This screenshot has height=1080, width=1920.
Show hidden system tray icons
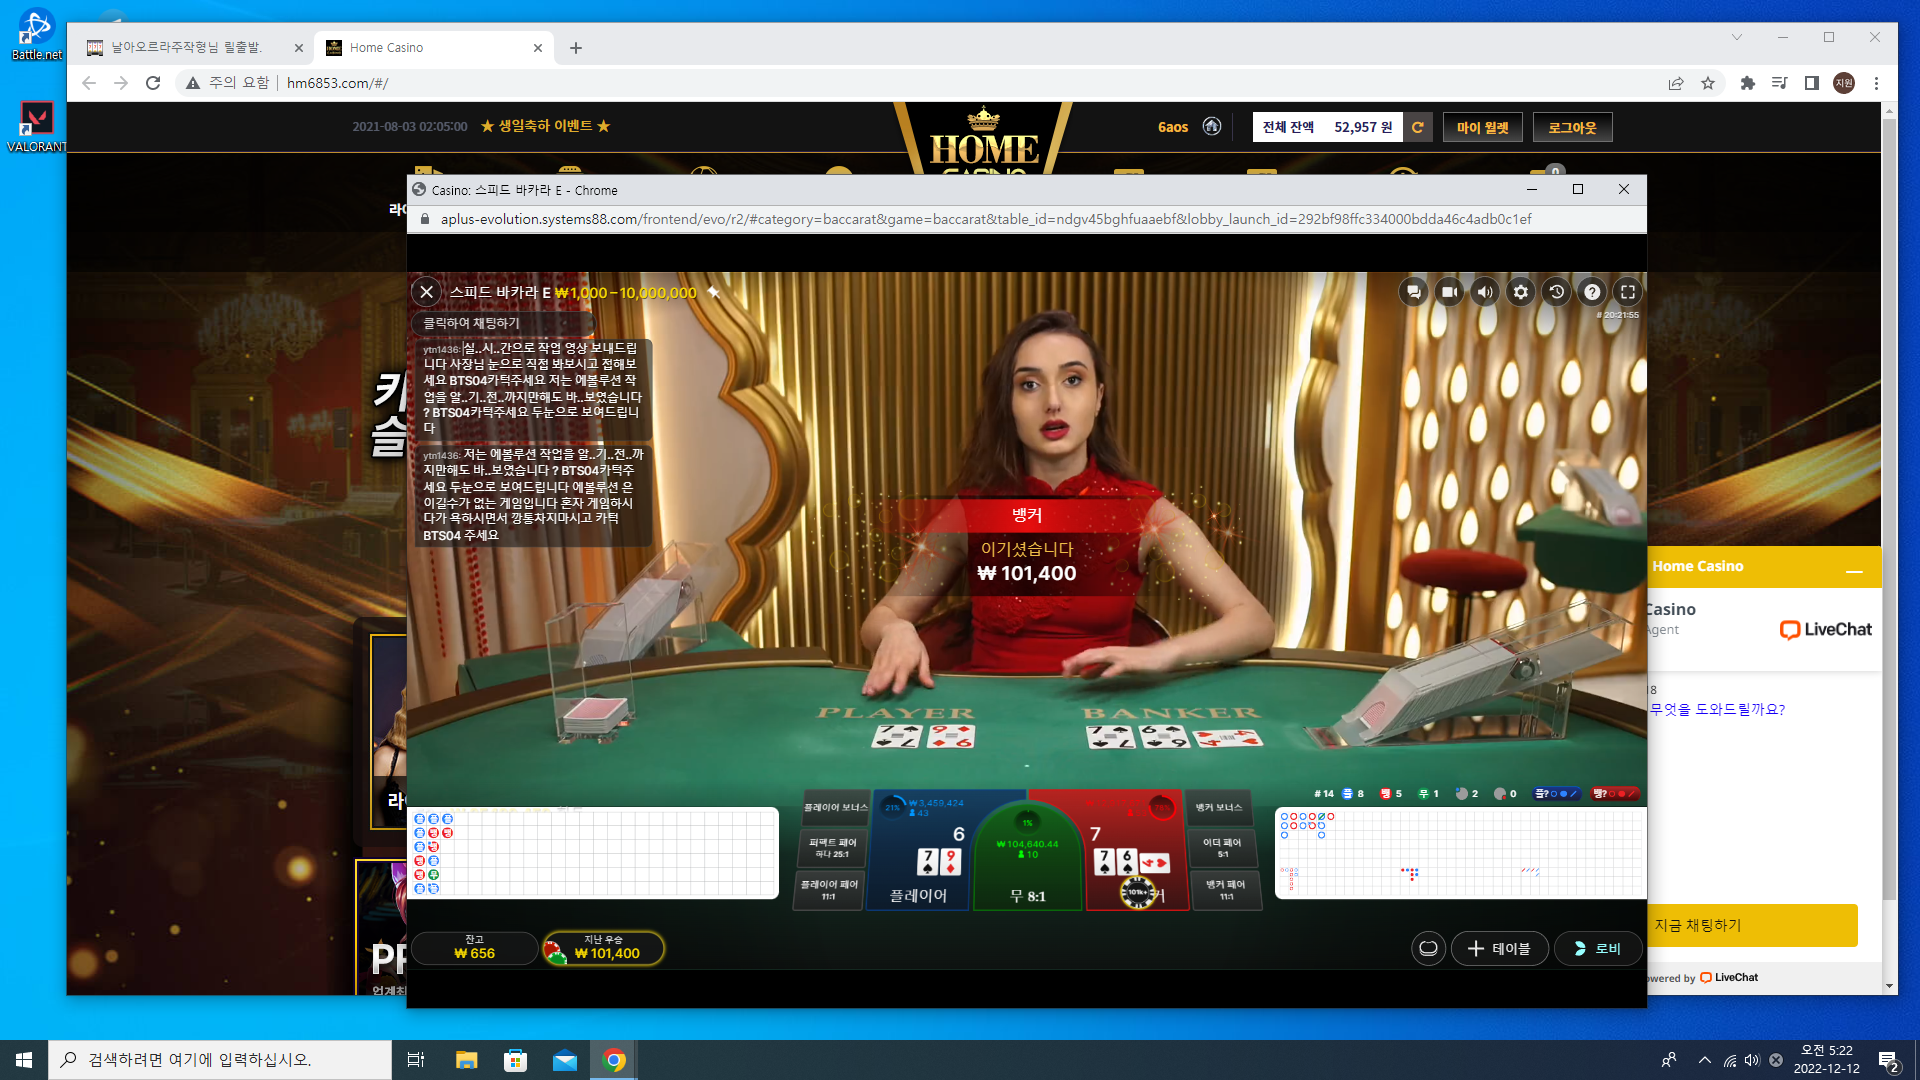click(1704, 1060)
